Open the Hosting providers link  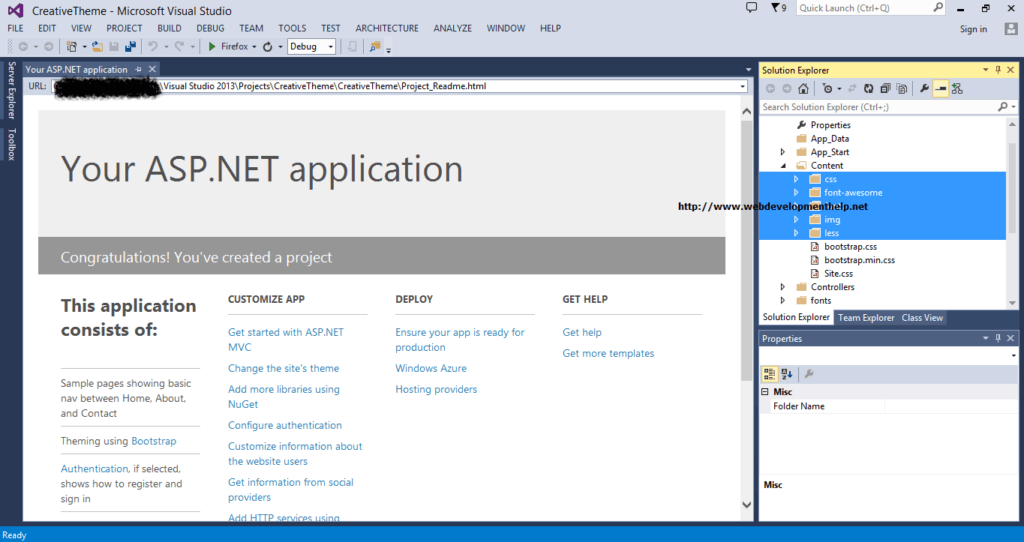(436, 389)
